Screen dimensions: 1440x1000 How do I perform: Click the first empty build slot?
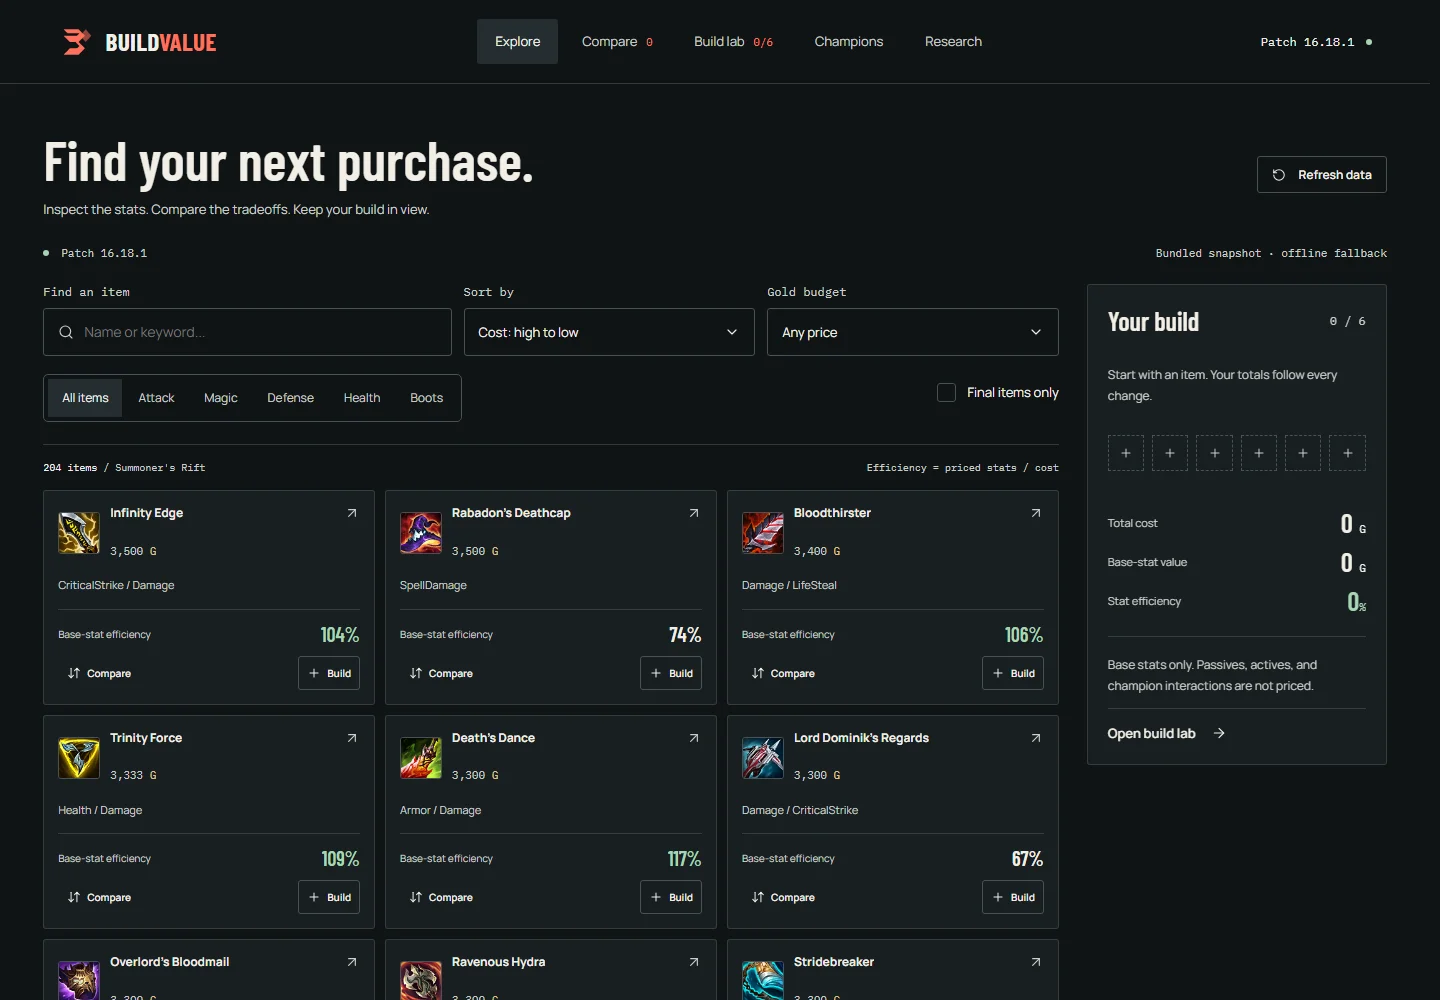pos(1126,453)
